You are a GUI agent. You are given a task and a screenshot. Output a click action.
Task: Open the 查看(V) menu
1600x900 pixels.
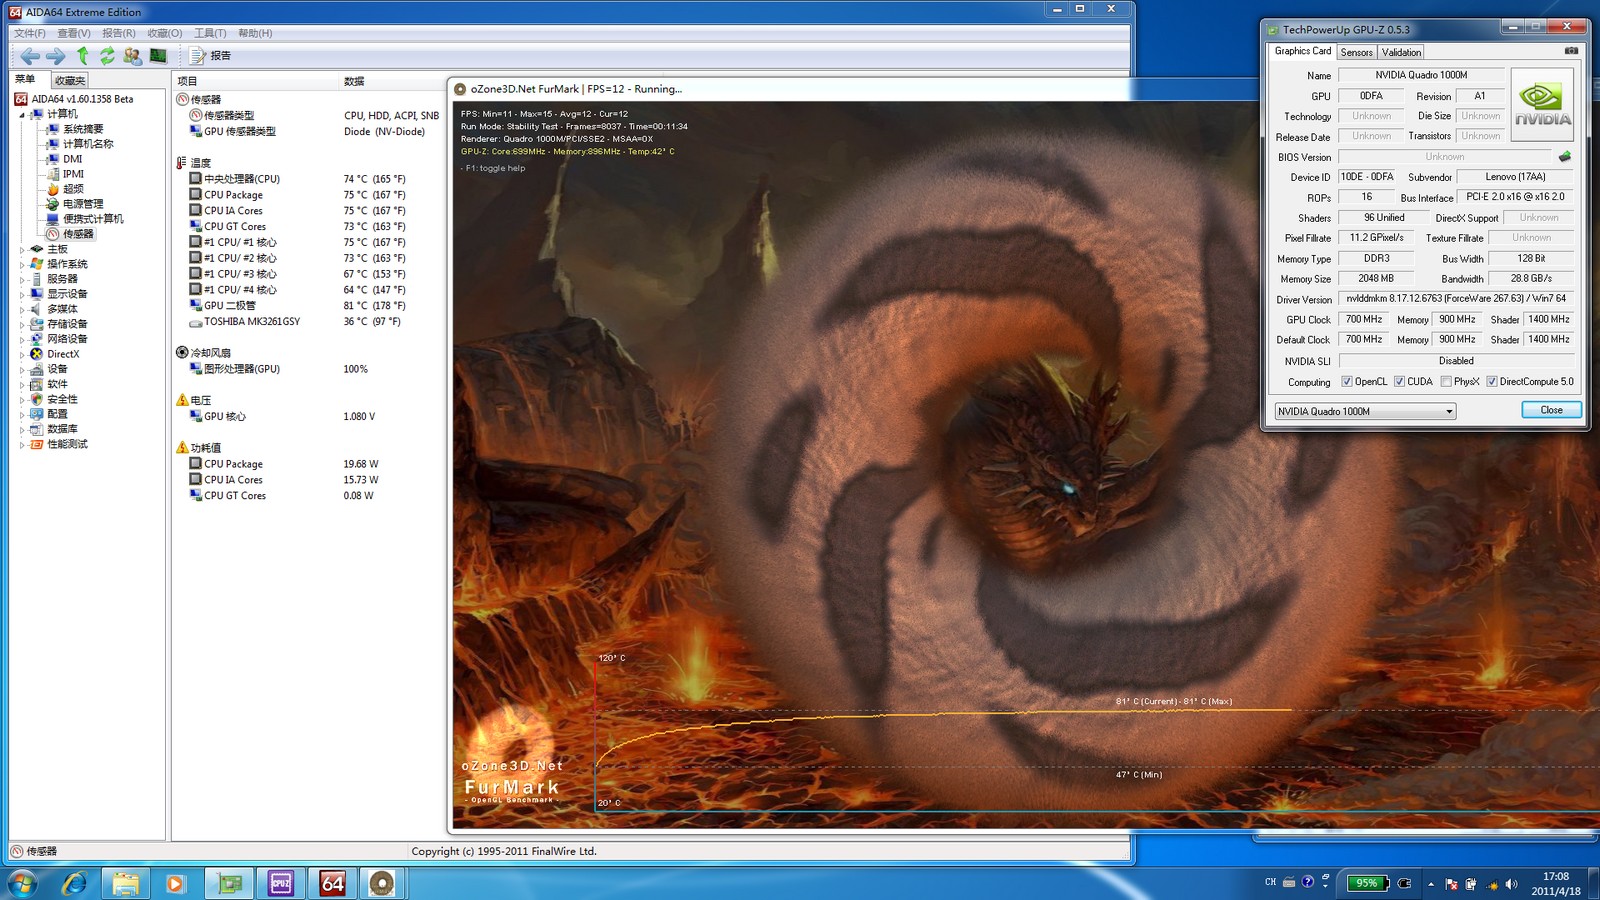74,33
